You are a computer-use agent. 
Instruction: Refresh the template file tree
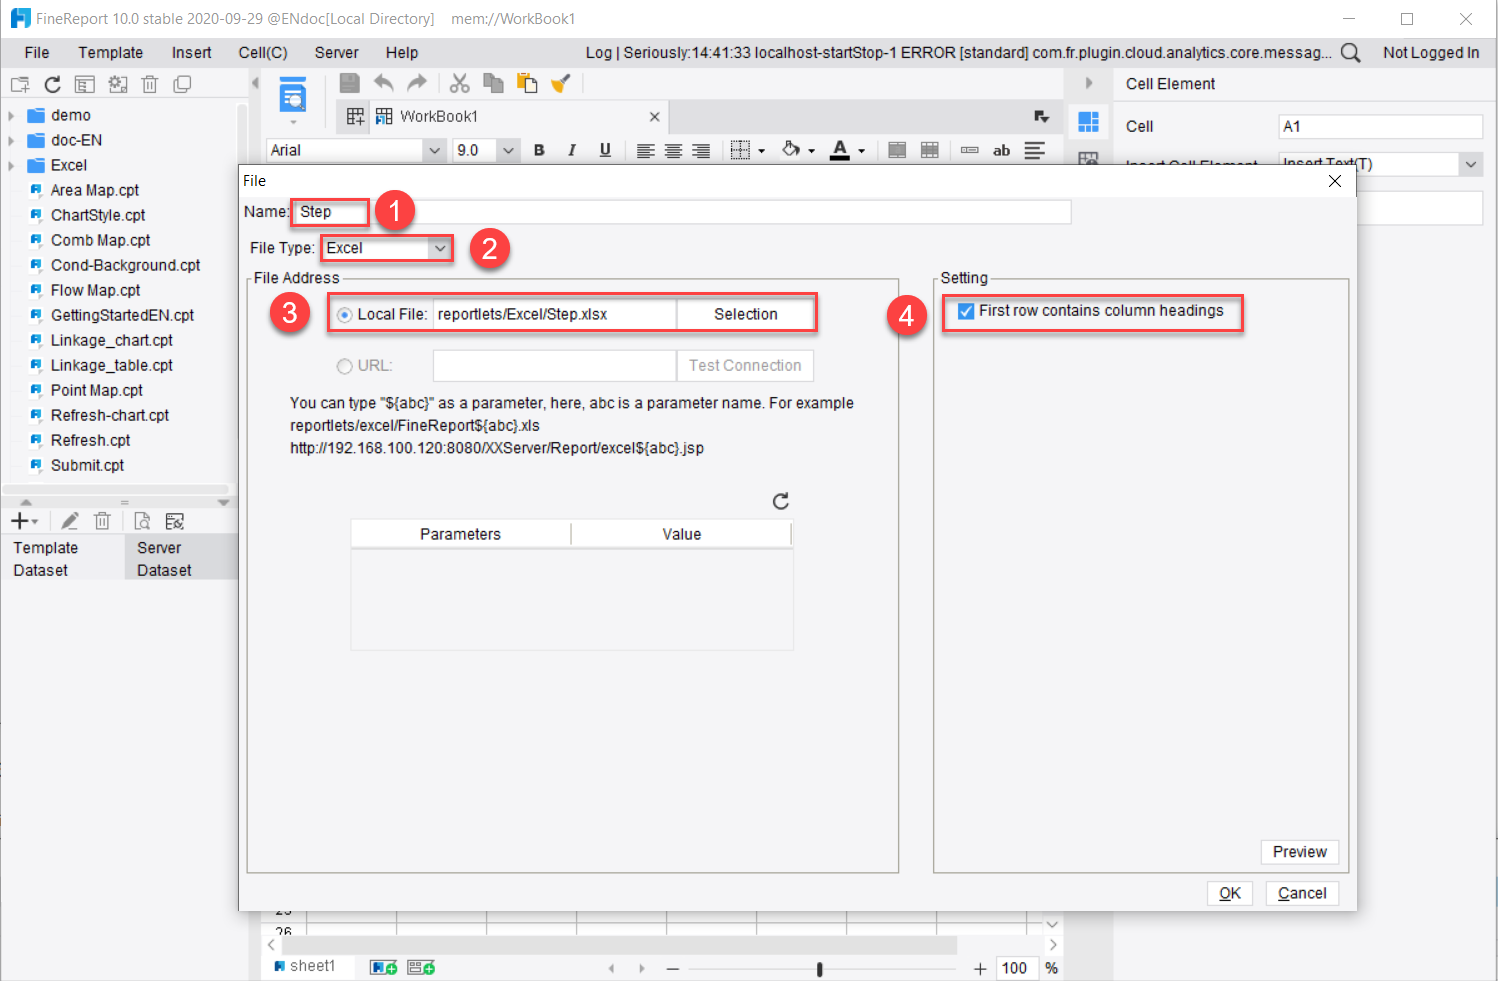(52, 85)
